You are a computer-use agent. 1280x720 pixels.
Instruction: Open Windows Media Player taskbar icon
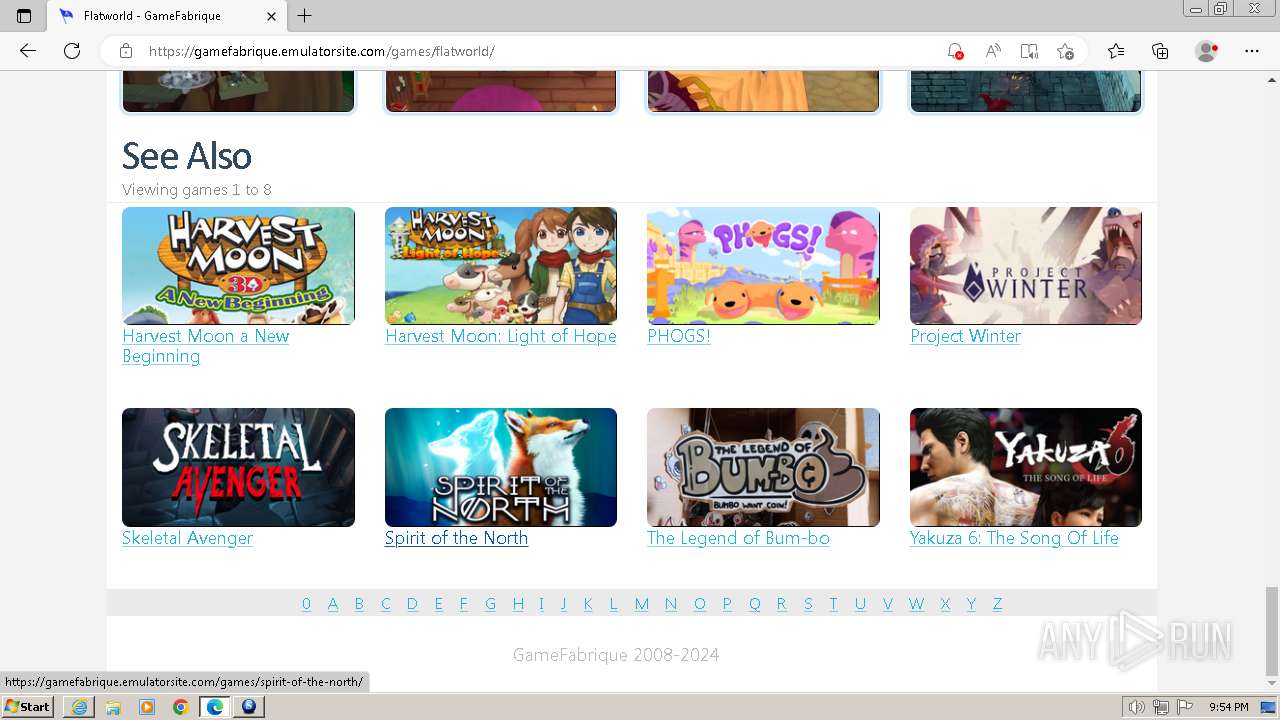(x=147, y=706)
